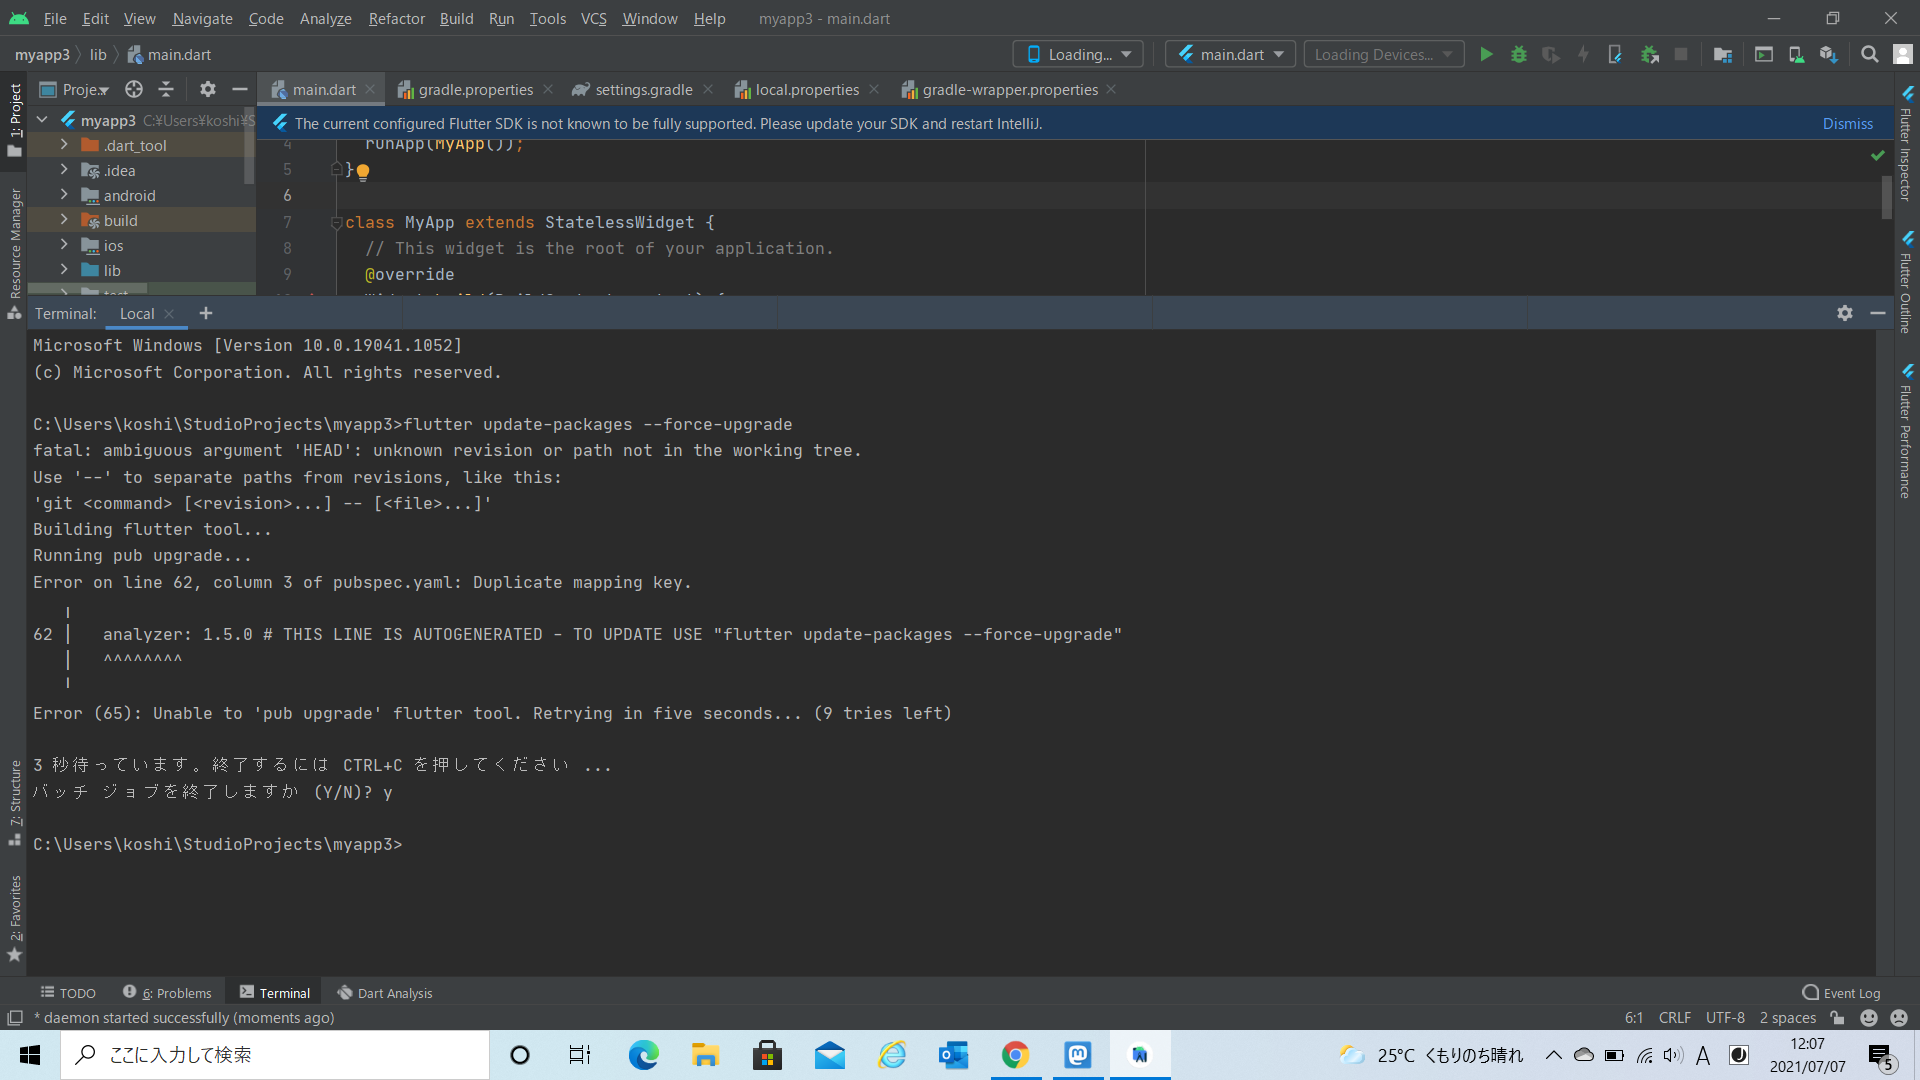Image resolution: width=1920 pixels, height=1080 pixels.
Task: Start debugging with the Debug icon
Action: click(1519, 54)
